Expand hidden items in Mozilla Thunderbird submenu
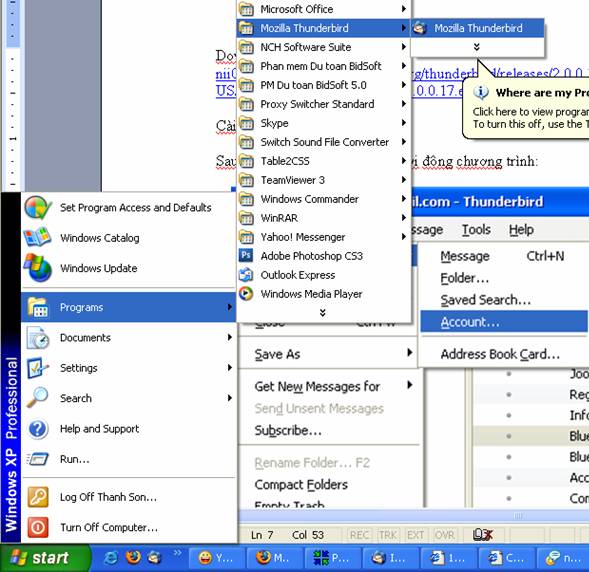Viewport: 589px width, 572px height. 477,47
